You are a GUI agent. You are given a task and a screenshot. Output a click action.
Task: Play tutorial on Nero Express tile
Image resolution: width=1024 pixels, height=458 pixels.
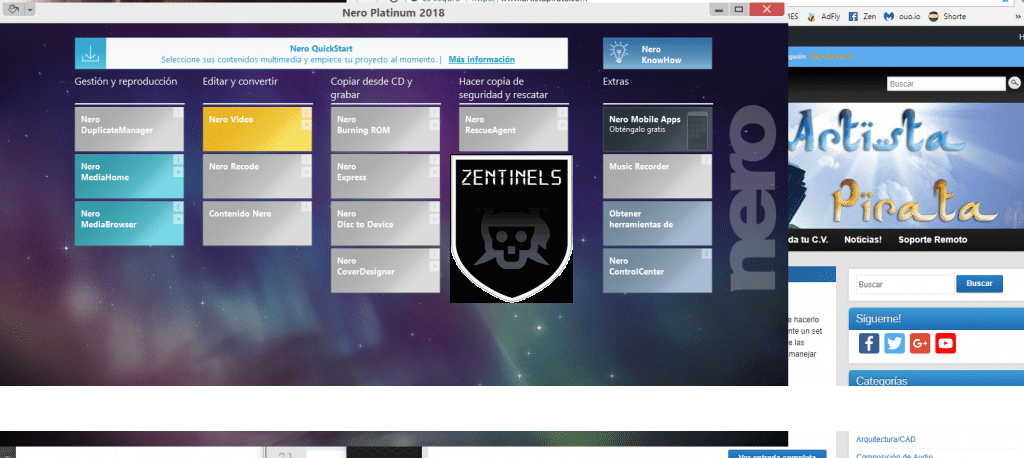pos(434,172)
